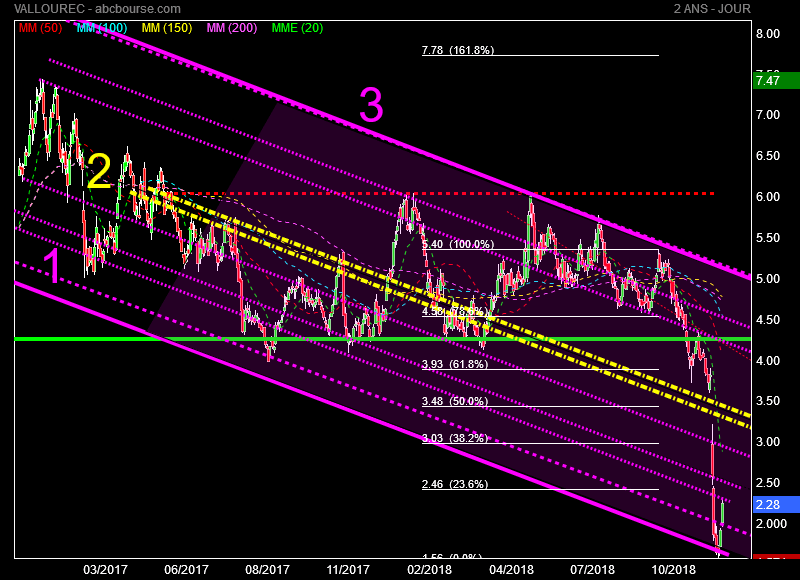Select the MM (50) legend label

click(40, 28)
